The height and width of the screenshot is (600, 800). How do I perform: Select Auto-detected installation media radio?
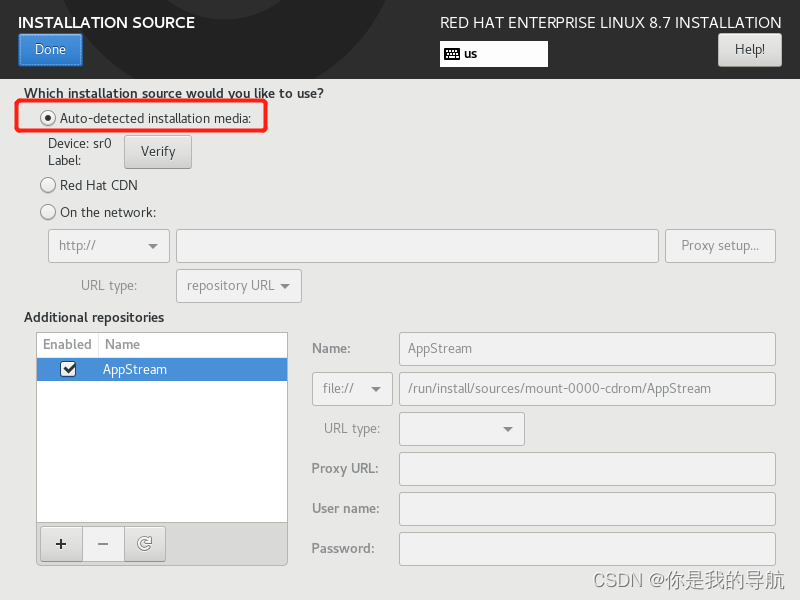pyautogui.click(x=48, y=118)
